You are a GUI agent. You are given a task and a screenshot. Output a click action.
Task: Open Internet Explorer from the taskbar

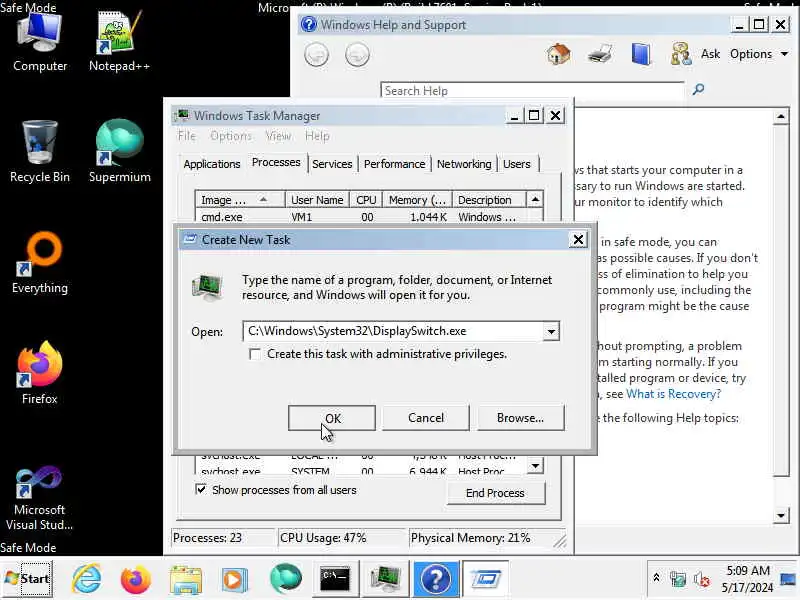[x=87, y=579]
